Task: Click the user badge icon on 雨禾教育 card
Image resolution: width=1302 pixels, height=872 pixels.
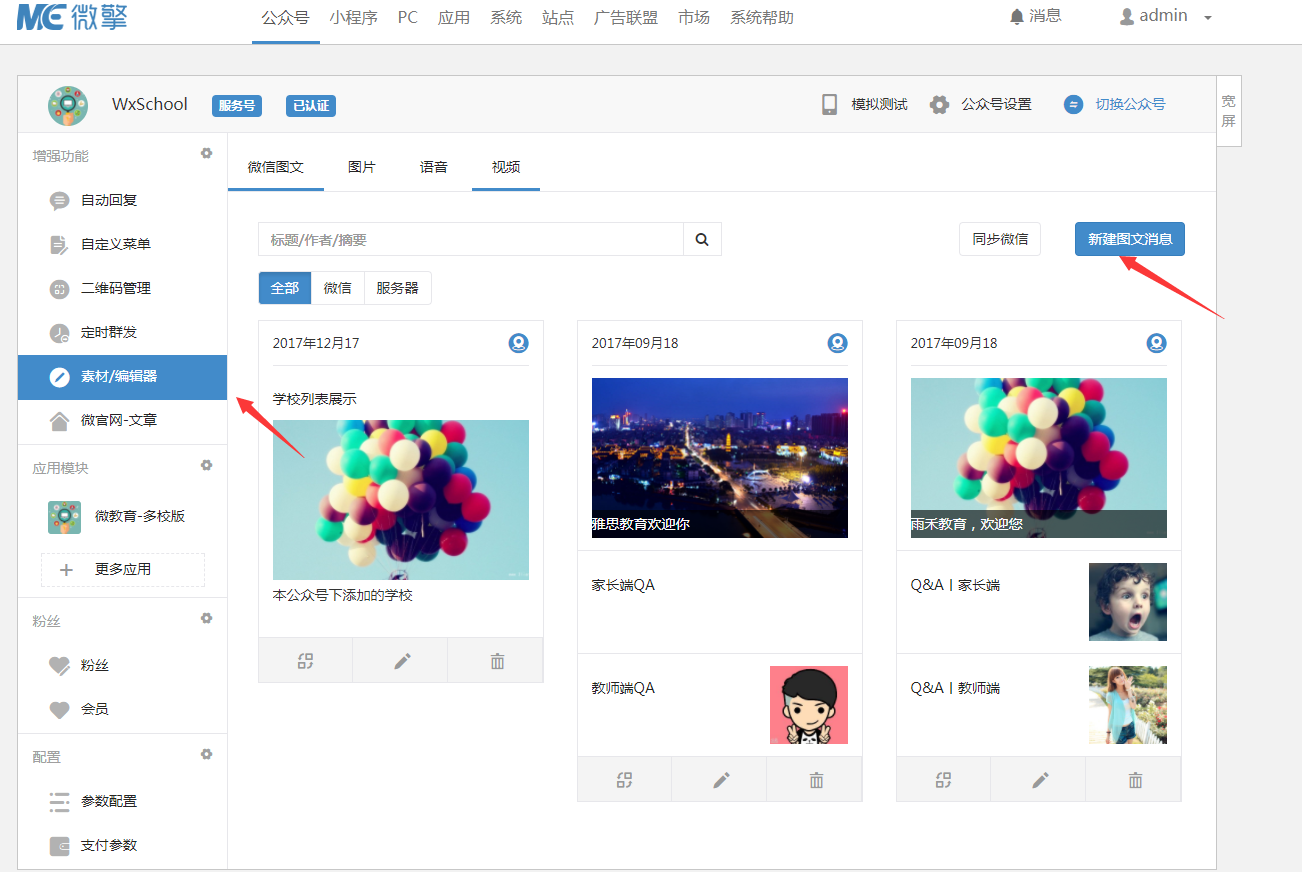Action: tap(1156, 343)
